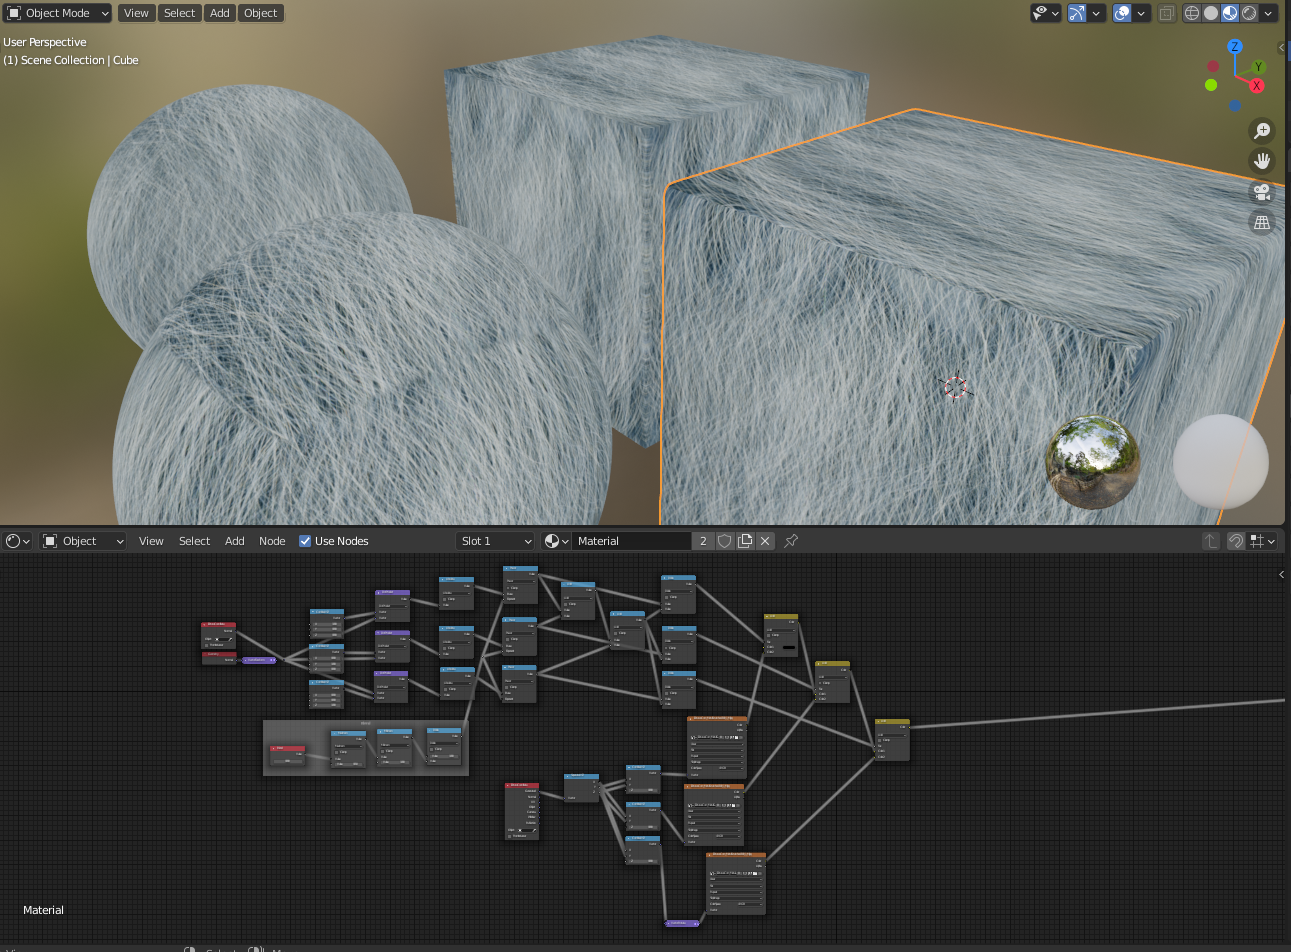Open the node snapping options dropdown
Image resolution: width=1291 pixels, height=952 pixels.
tap(1263, 541)
